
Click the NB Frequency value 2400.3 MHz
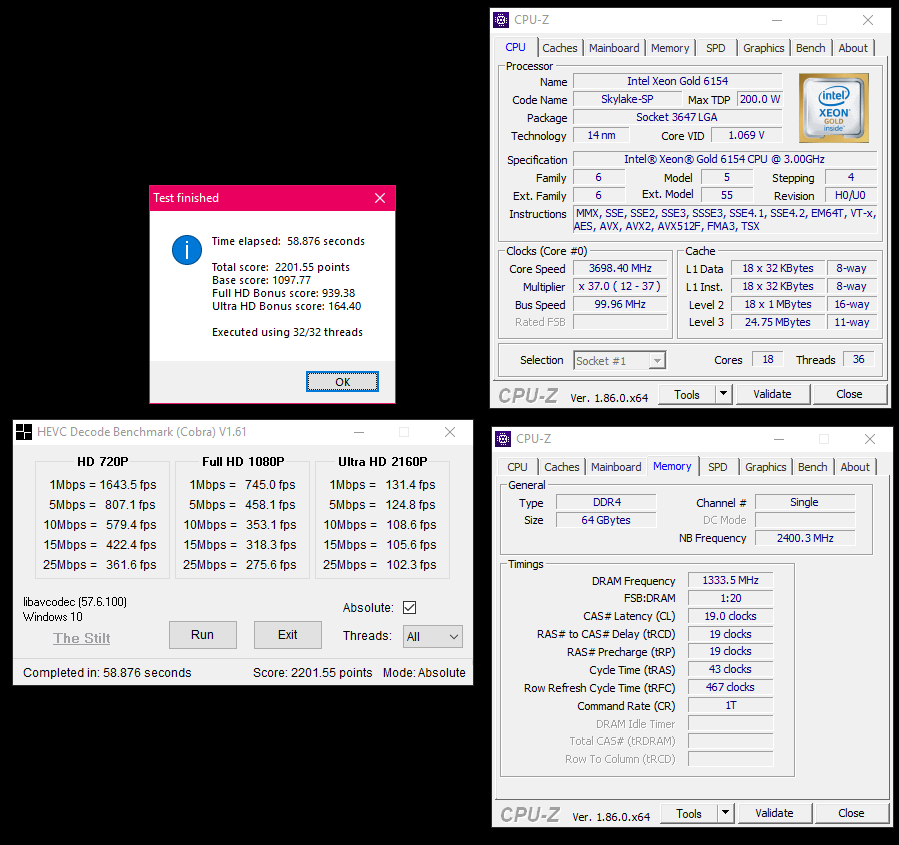(x=805, y=538)
